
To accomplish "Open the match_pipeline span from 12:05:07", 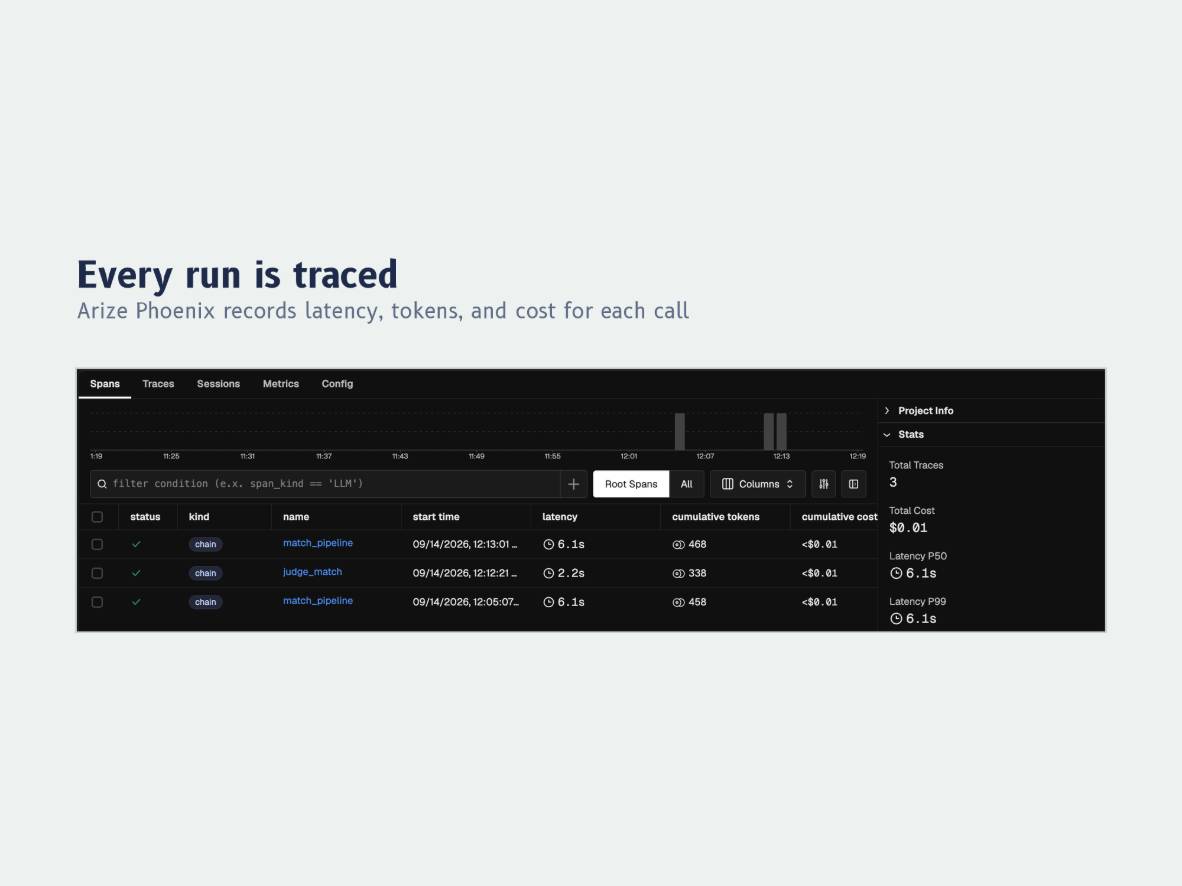I will 318,600.
